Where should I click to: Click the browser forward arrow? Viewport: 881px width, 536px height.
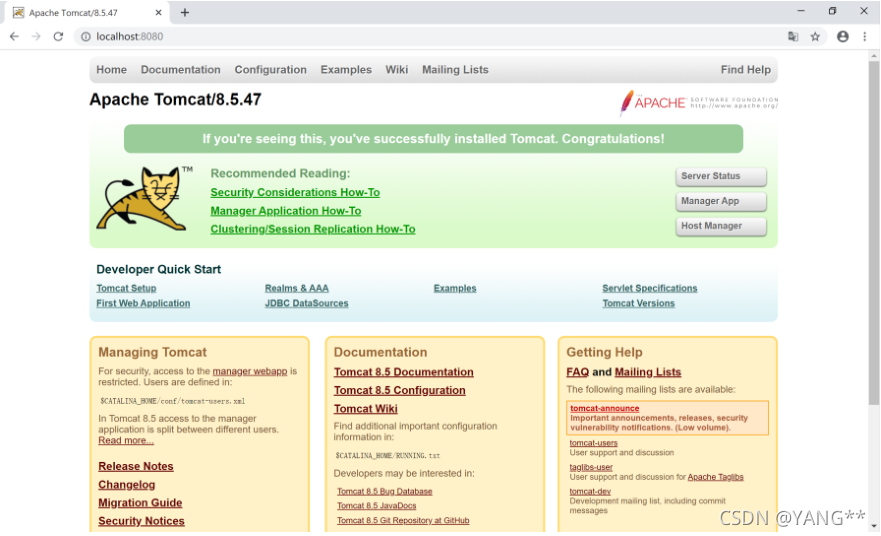tap(36, 37)
